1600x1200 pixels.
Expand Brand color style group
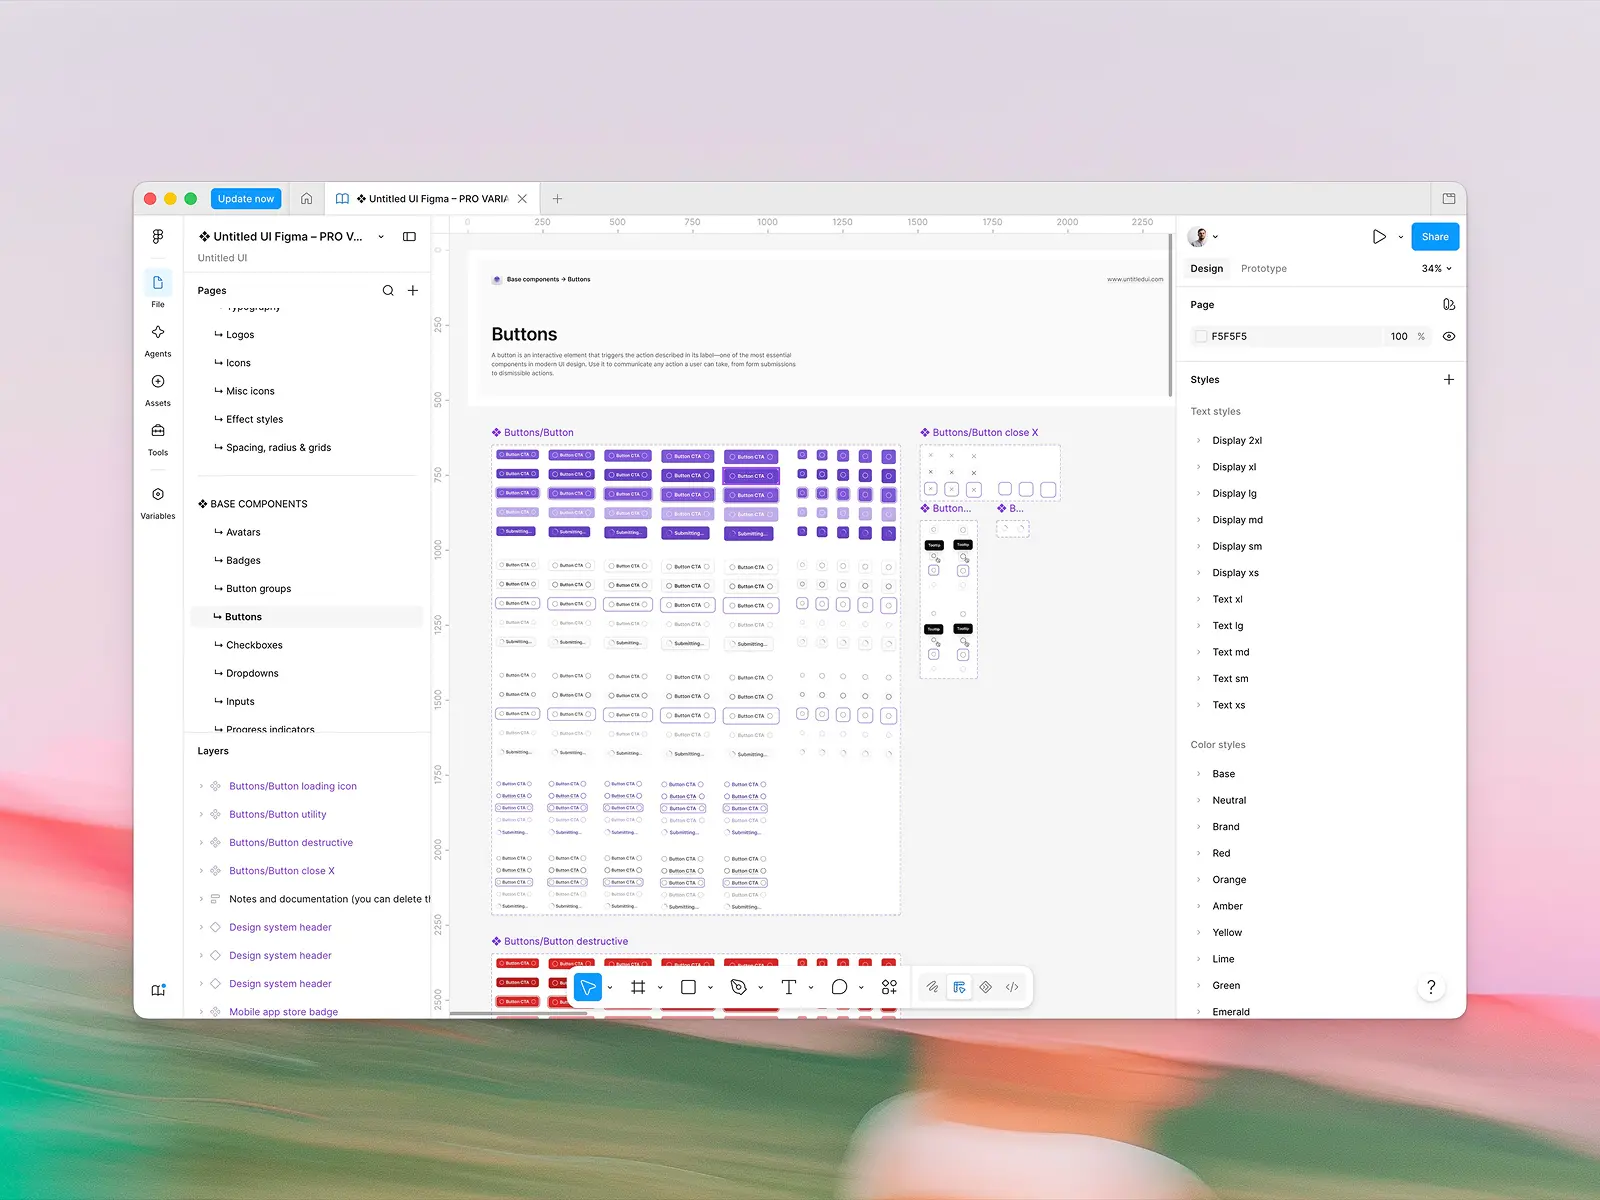[x=1199, y=827]
